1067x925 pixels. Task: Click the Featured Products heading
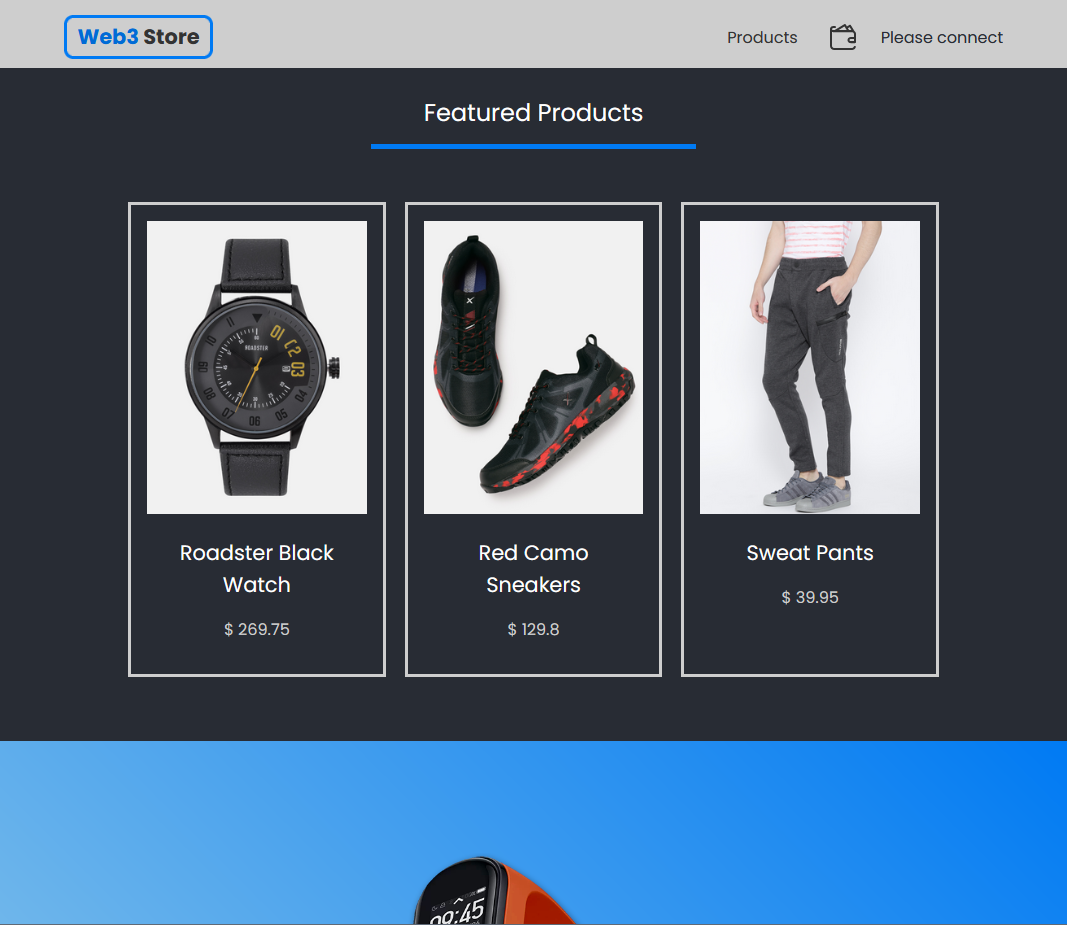pos(534,113)
